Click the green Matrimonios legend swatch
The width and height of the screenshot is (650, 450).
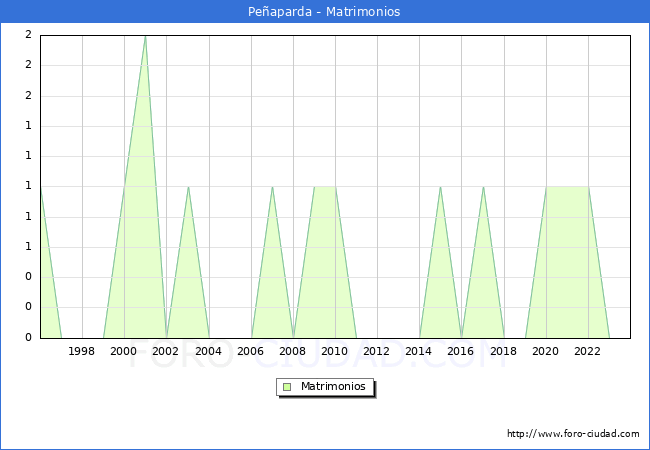pos(287,386)
